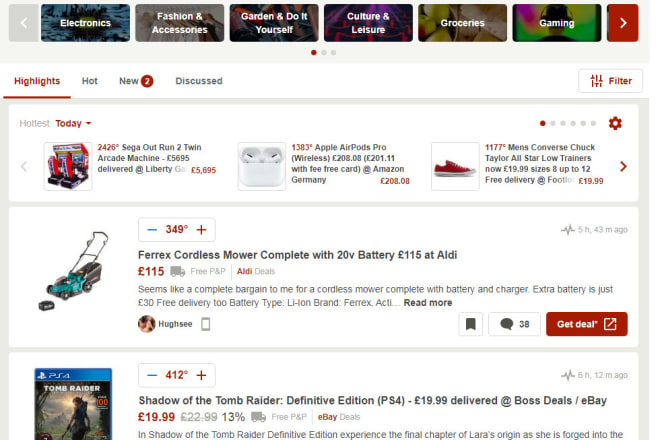Open the Electronics category tile

click(85, 23)
